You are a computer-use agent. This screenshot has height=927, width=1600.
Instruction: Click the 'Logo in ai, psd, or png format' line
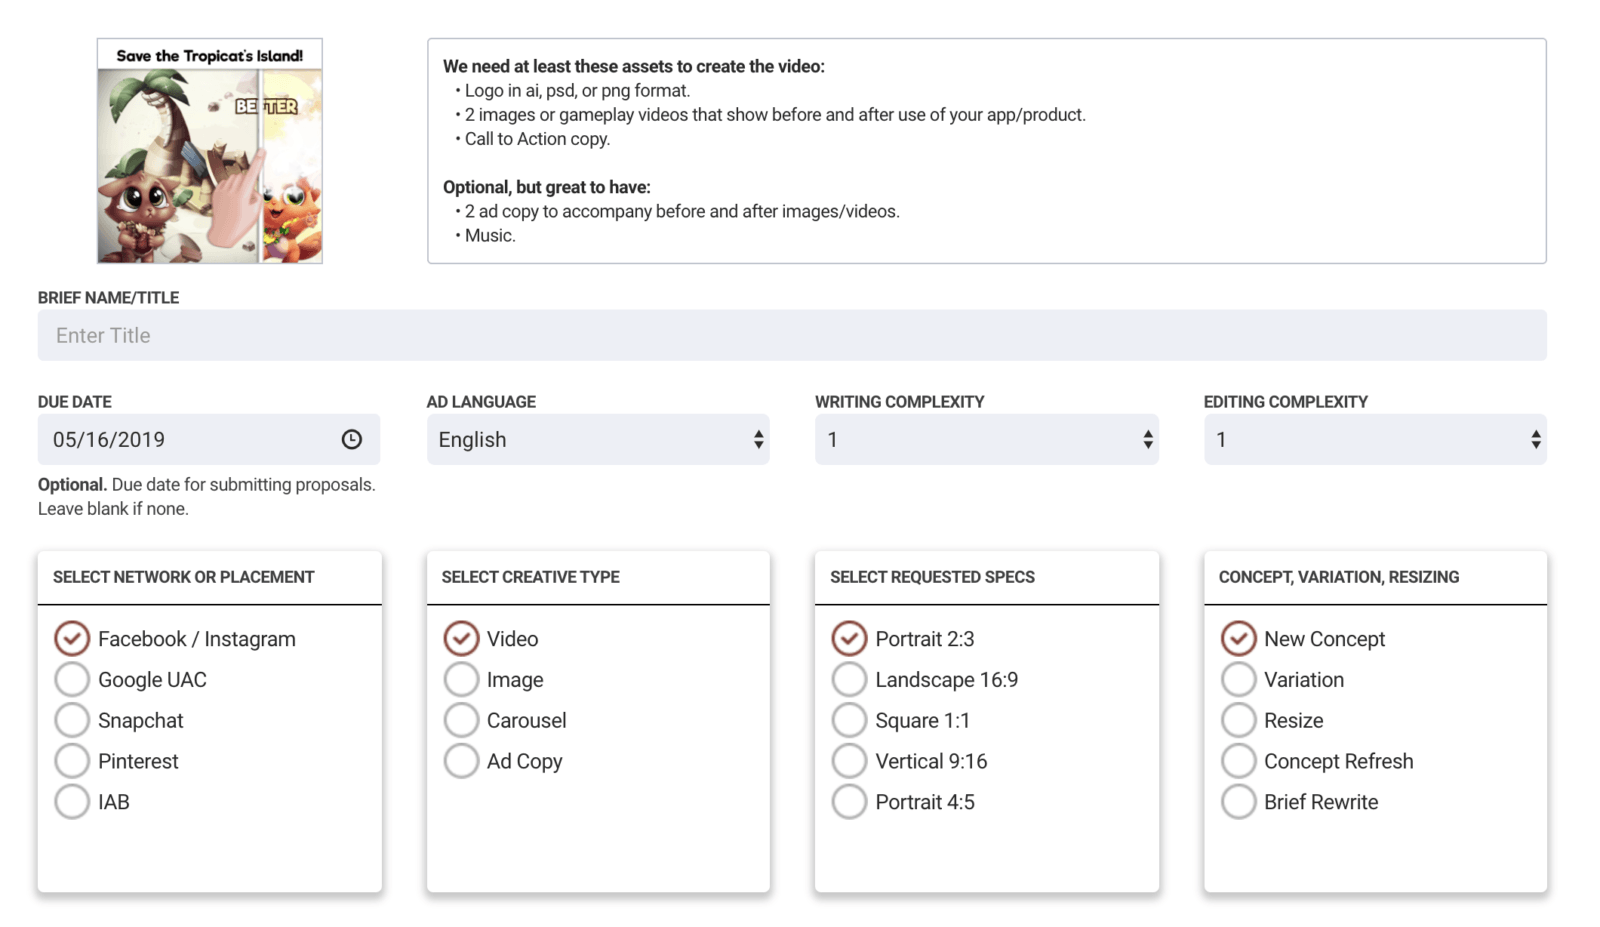(577, 90)
